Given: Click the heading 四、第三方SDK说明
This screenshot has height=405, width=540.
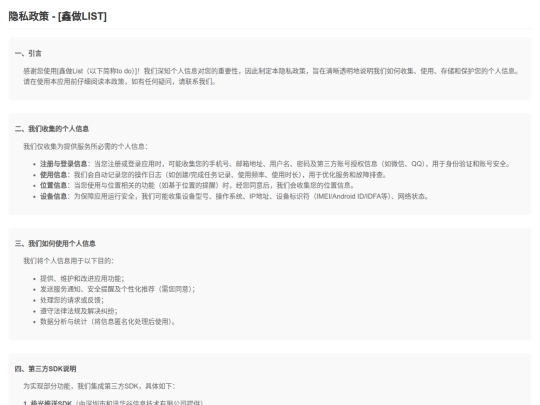Looking at the screenshot, I should 45,369.
